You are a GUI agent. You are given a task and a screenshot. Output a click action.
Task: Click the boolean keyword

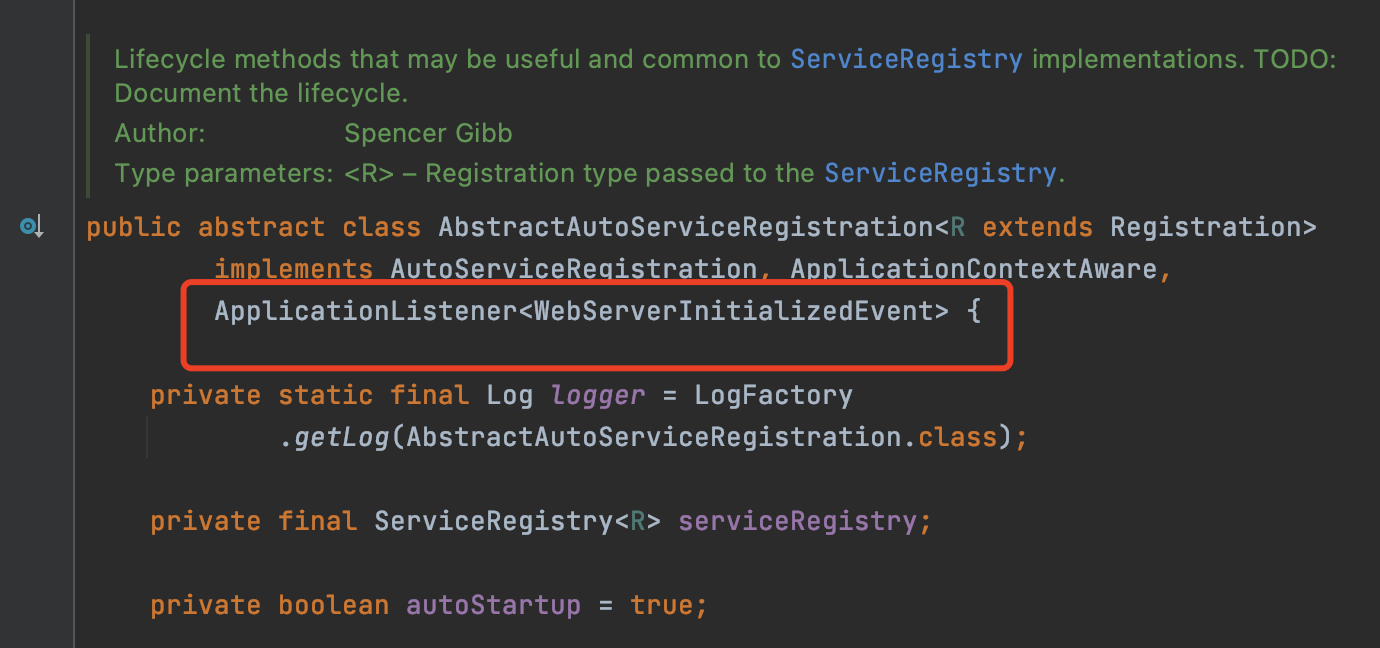pos(333,605)
